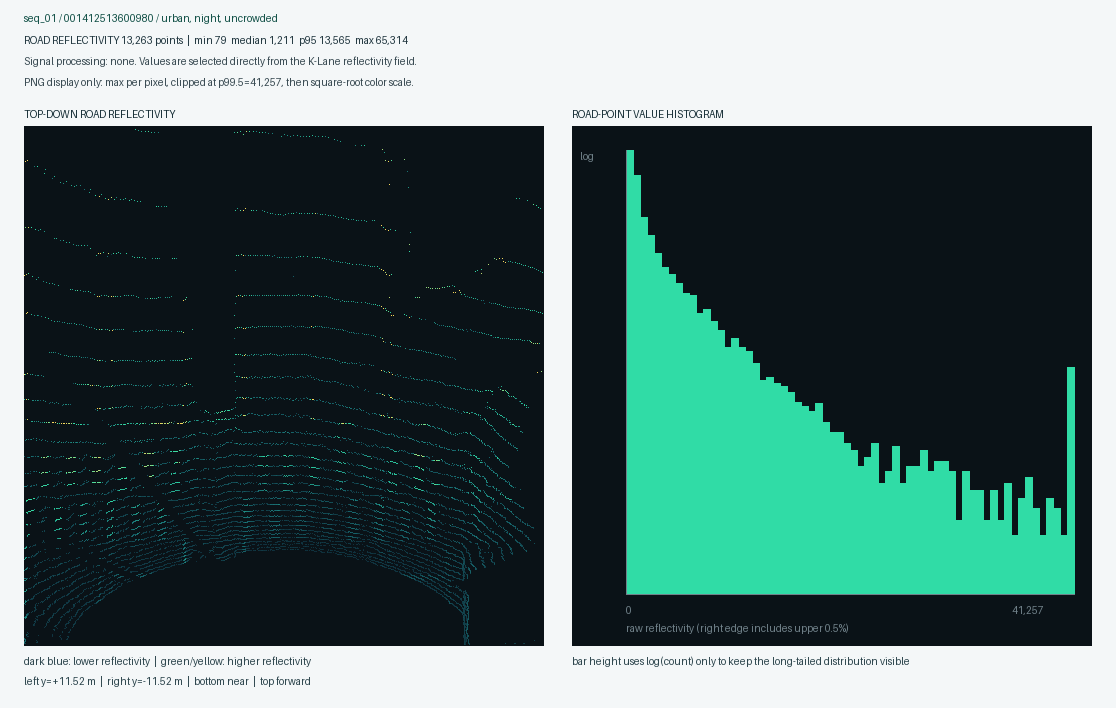The image size is (1116, 708).
Task: Click the 'Signal processing: none' note
Action: [220, 61]
